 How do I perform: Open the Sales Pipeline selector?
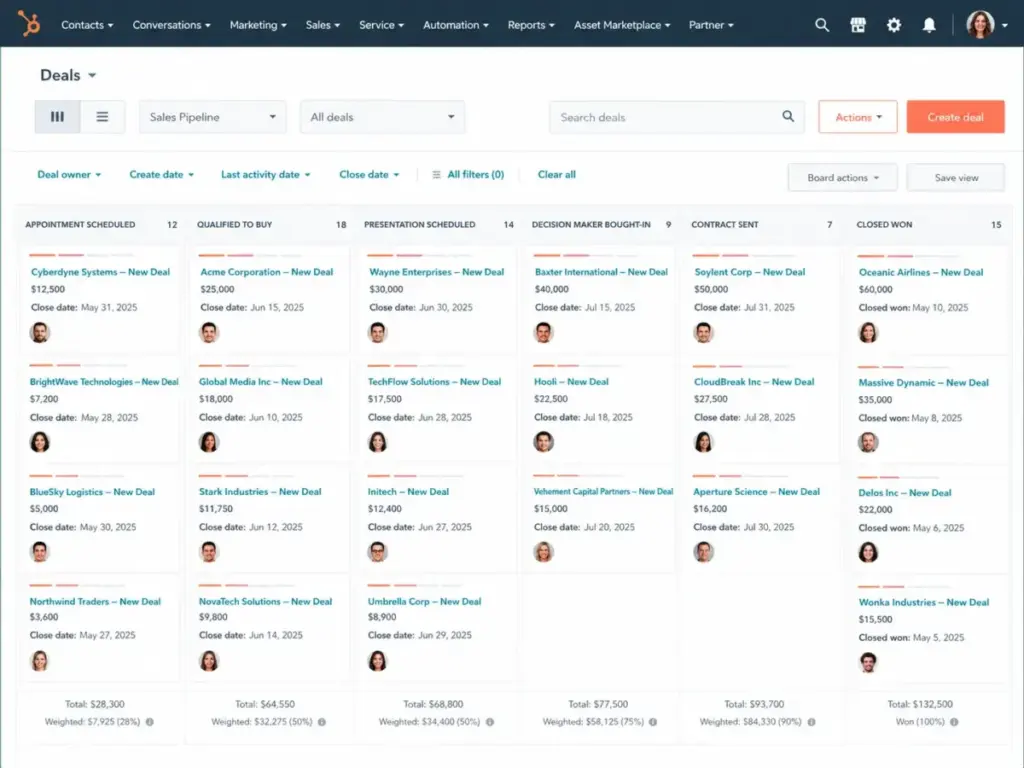212,117
